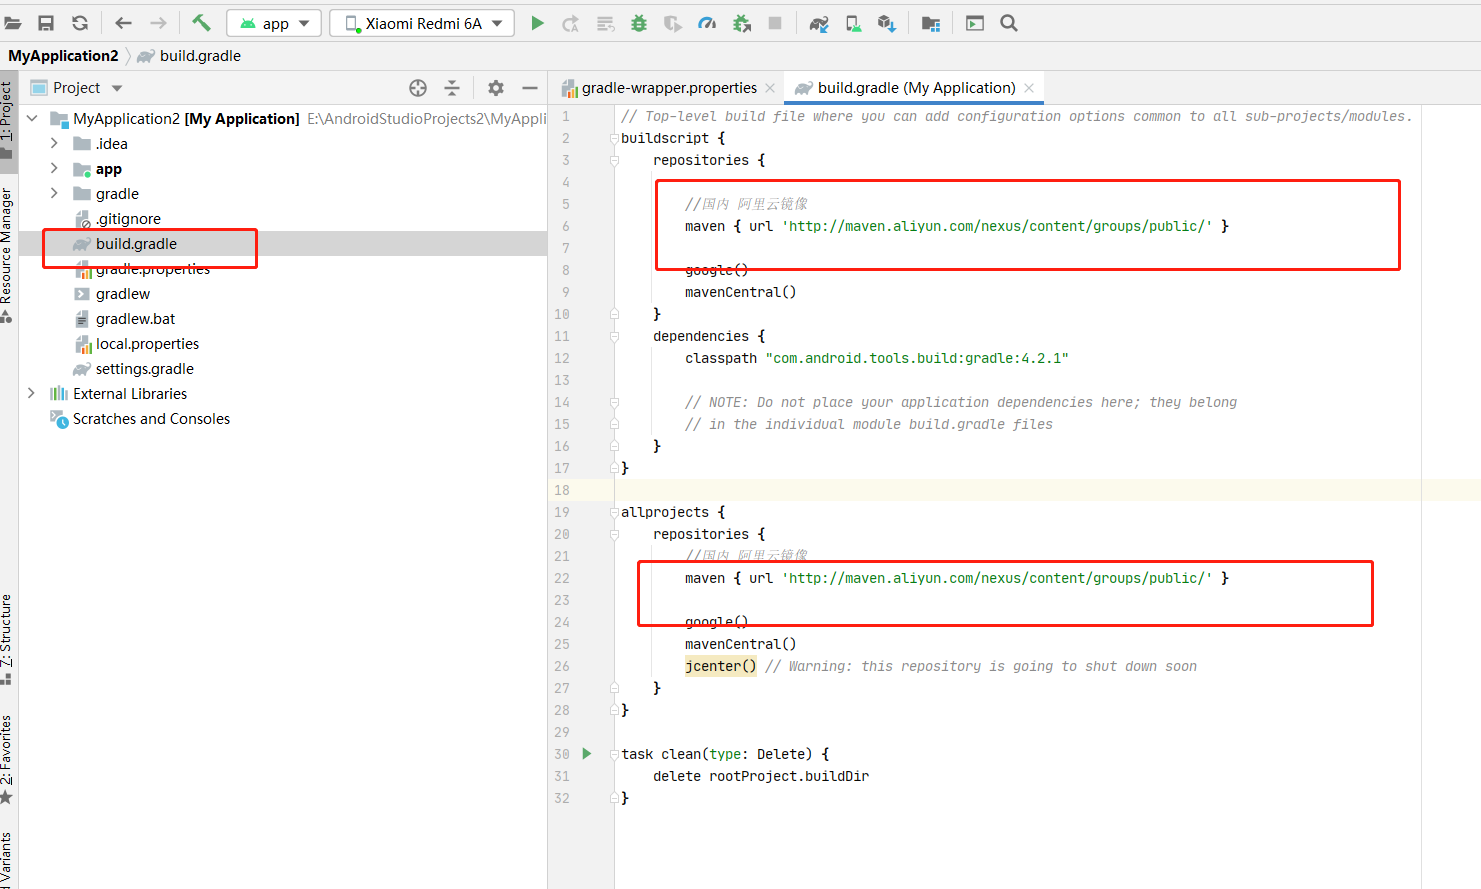This screenshot has width=1481, height=889.
Task: Collapse the MyApplication2 root node
Action: point(32,119)
